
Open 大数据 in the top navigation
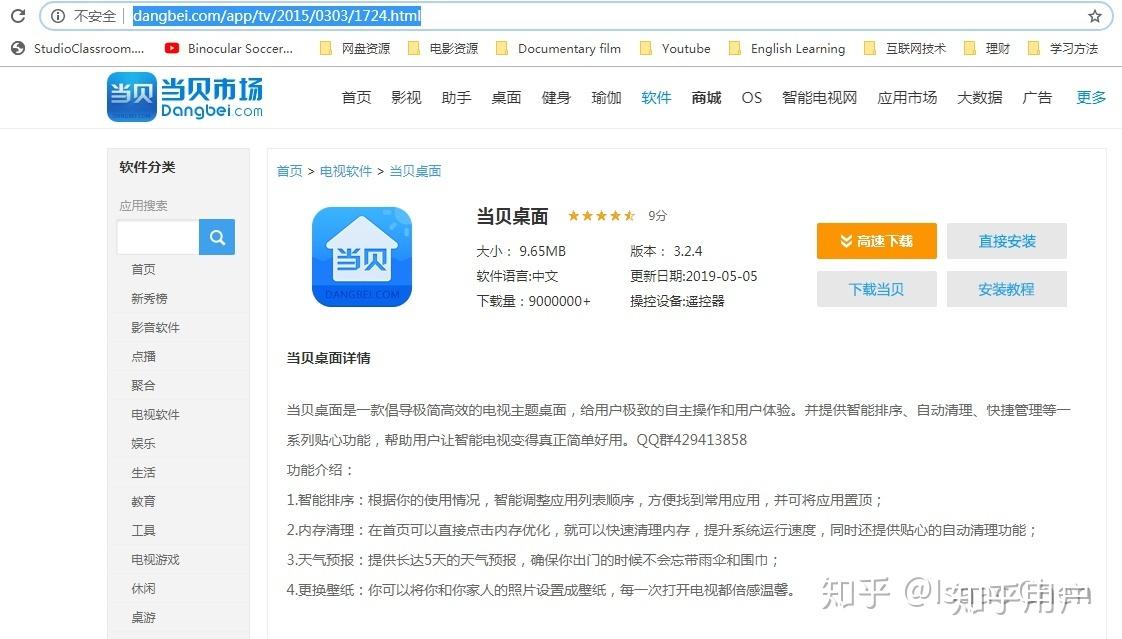pos(980,97)
